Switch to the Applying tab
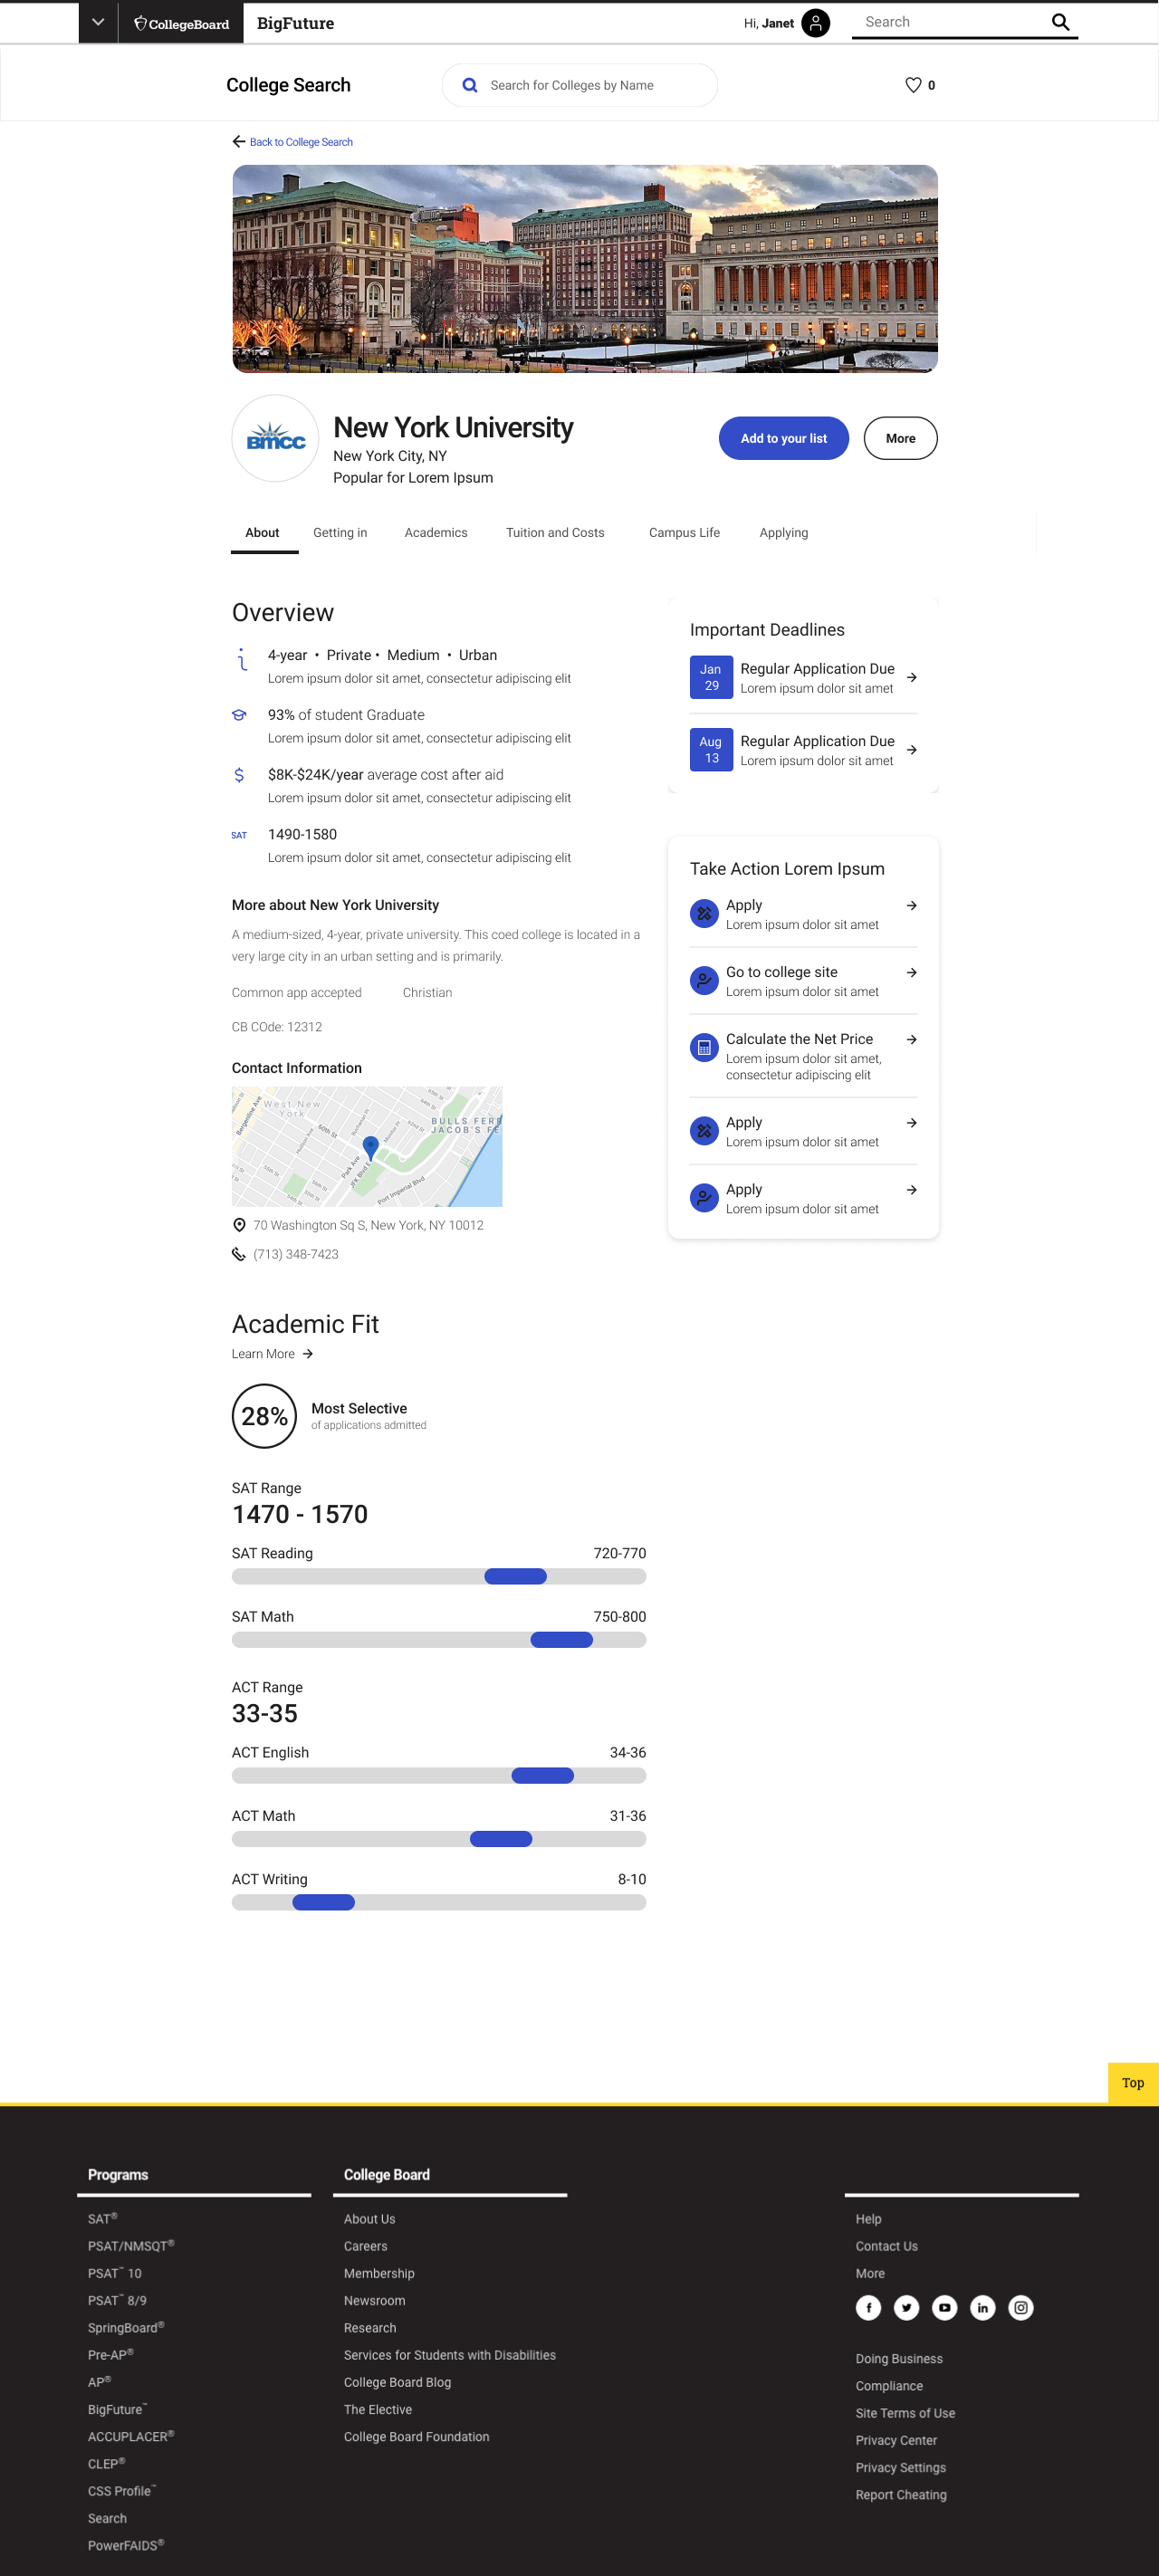 coord(783,533)
